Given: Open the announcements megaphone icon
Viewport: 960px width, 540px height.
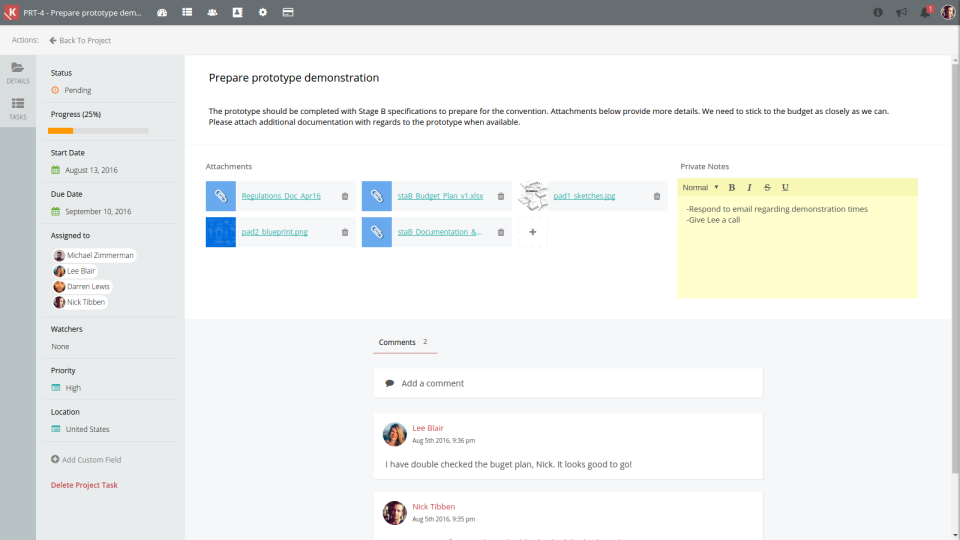Looking at the screenshot, I should (901, 12).
